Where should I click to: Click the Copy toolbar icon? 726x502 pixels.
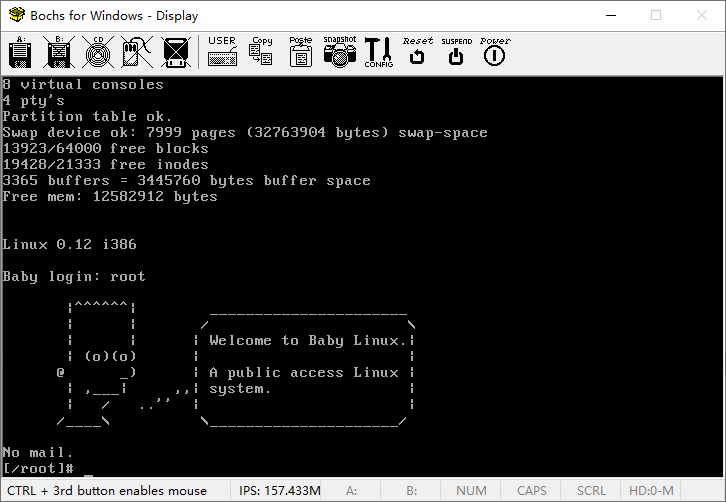[261, 52]
